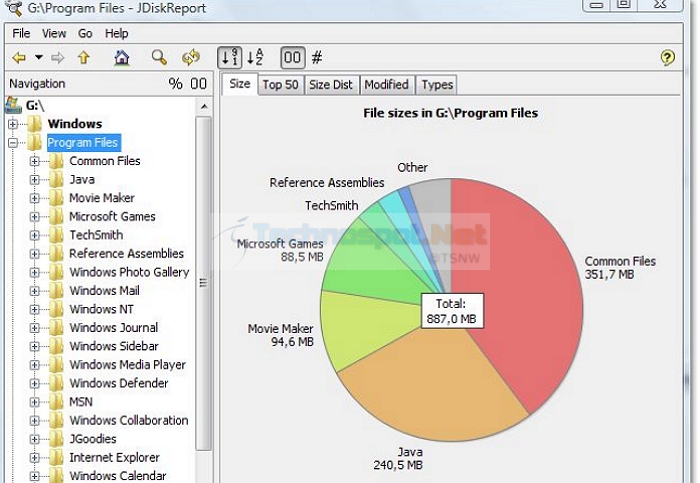Go up one folder level
The width and height of the screenshot is (700, 483).
(x=83, y=58)
